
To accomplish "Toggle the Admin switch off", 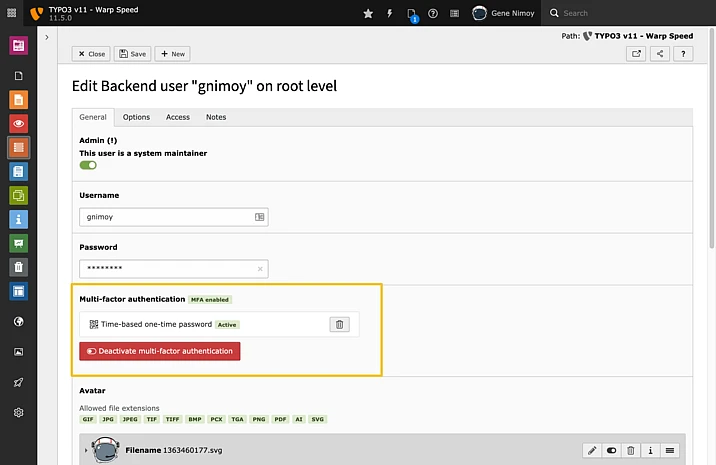I will pyautogui.click(x=88, y=165).
